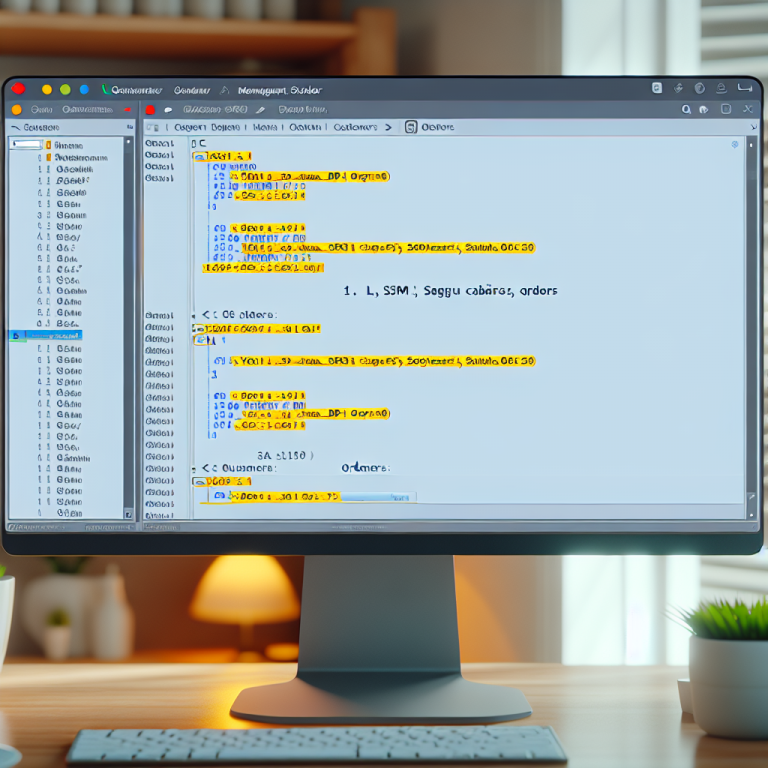Click the square icon in the title bar
Viewport: 768px width, 768px height.
point(656,89)
